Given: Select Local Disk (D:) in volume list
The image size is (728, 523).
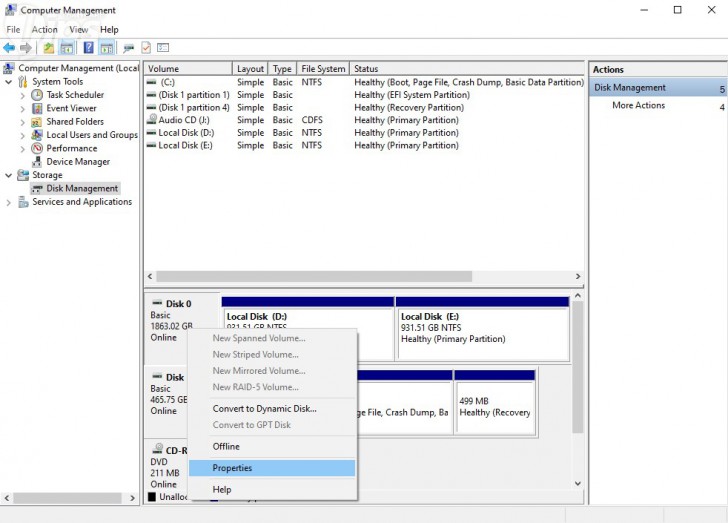Looking at the screenshot, I should point(364,133).
